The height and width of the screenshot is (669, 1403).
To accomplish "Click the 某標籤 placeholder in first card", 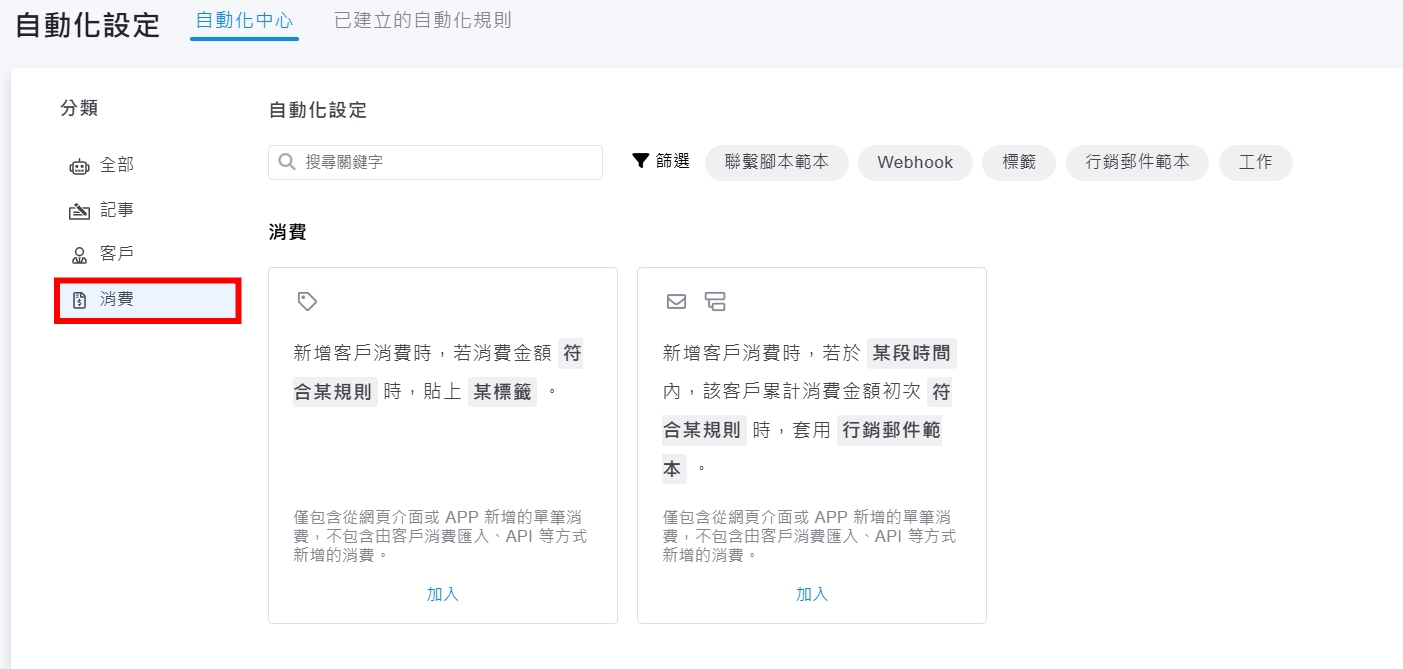I will (502, 392).
